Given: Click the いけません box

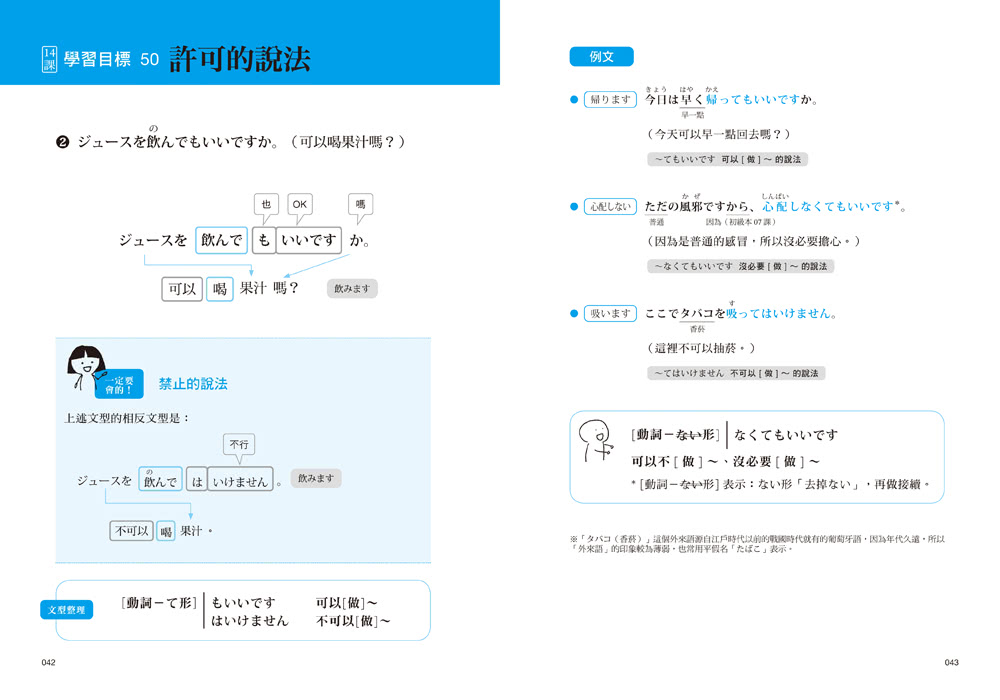Looking at the screenshot, I should pyautogui.click(x=241, y=482).
